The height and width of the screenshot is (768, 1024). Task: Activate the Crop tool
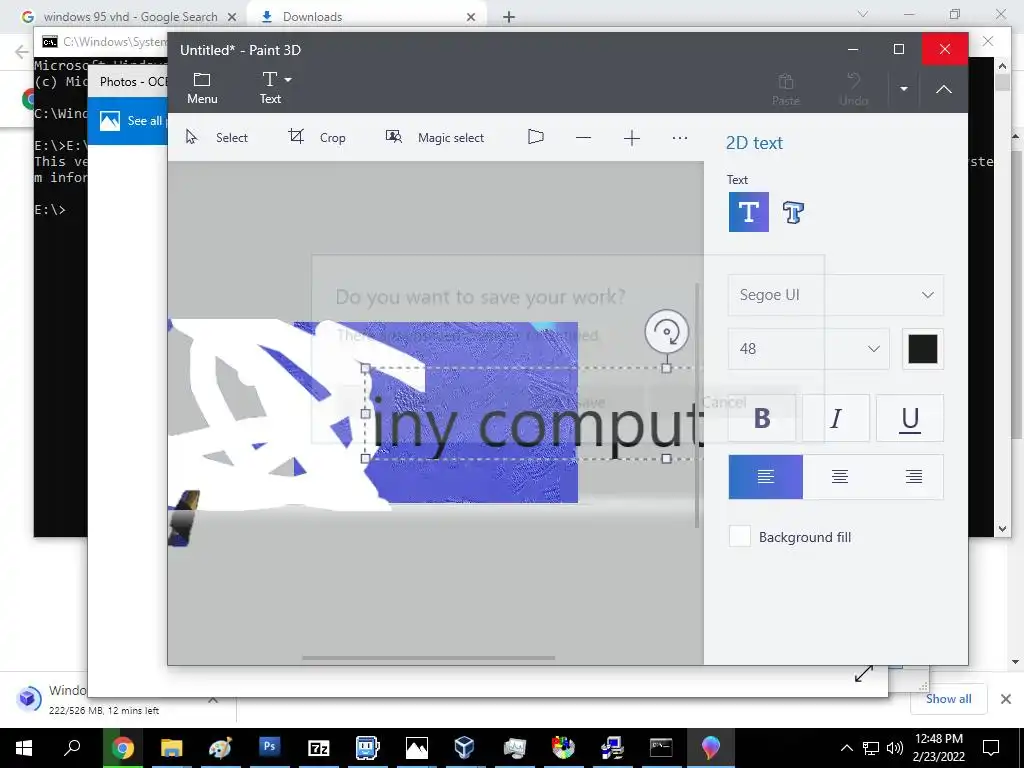tap(317, 137)
